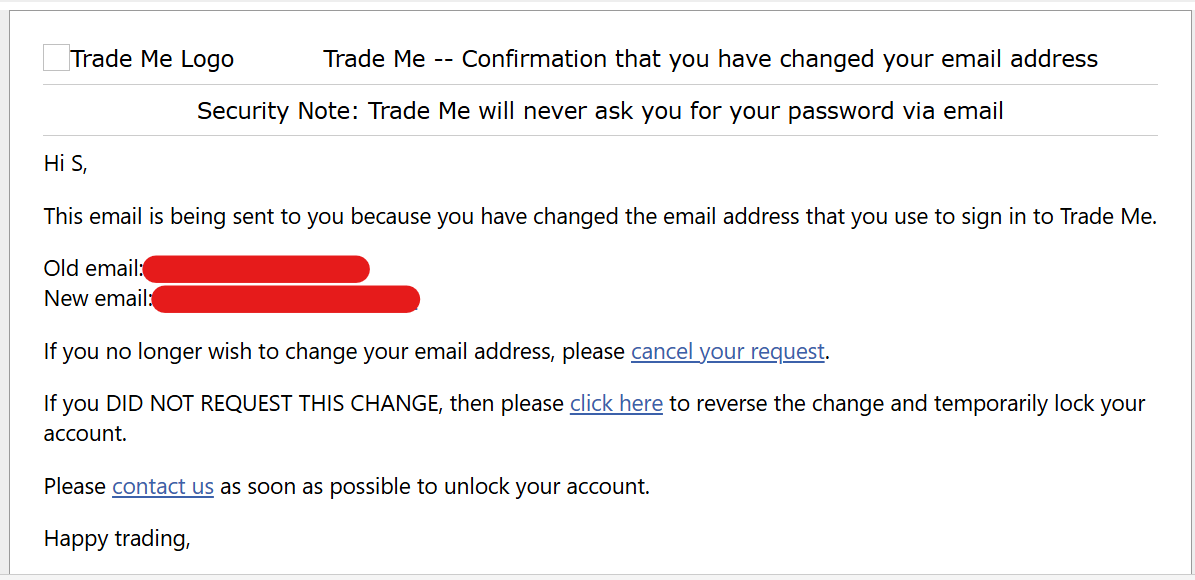The image size is (1195, 580).
Task: Click the email confirmation heading text
Action: (710, 59)
